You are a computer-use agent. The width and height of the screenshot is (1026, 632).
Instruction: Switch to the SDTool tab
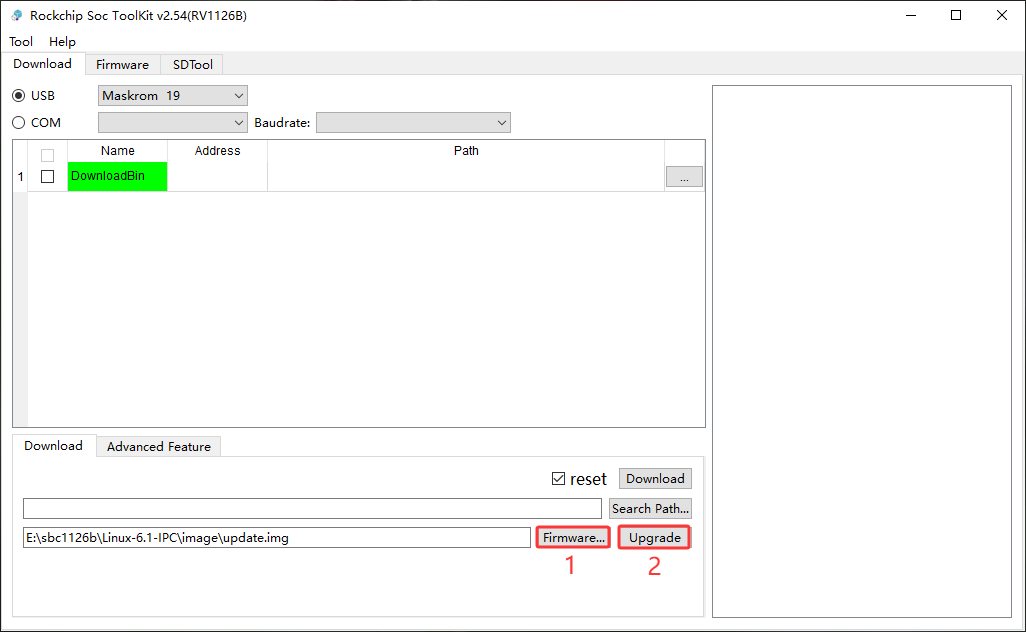[x=192, y=65]
